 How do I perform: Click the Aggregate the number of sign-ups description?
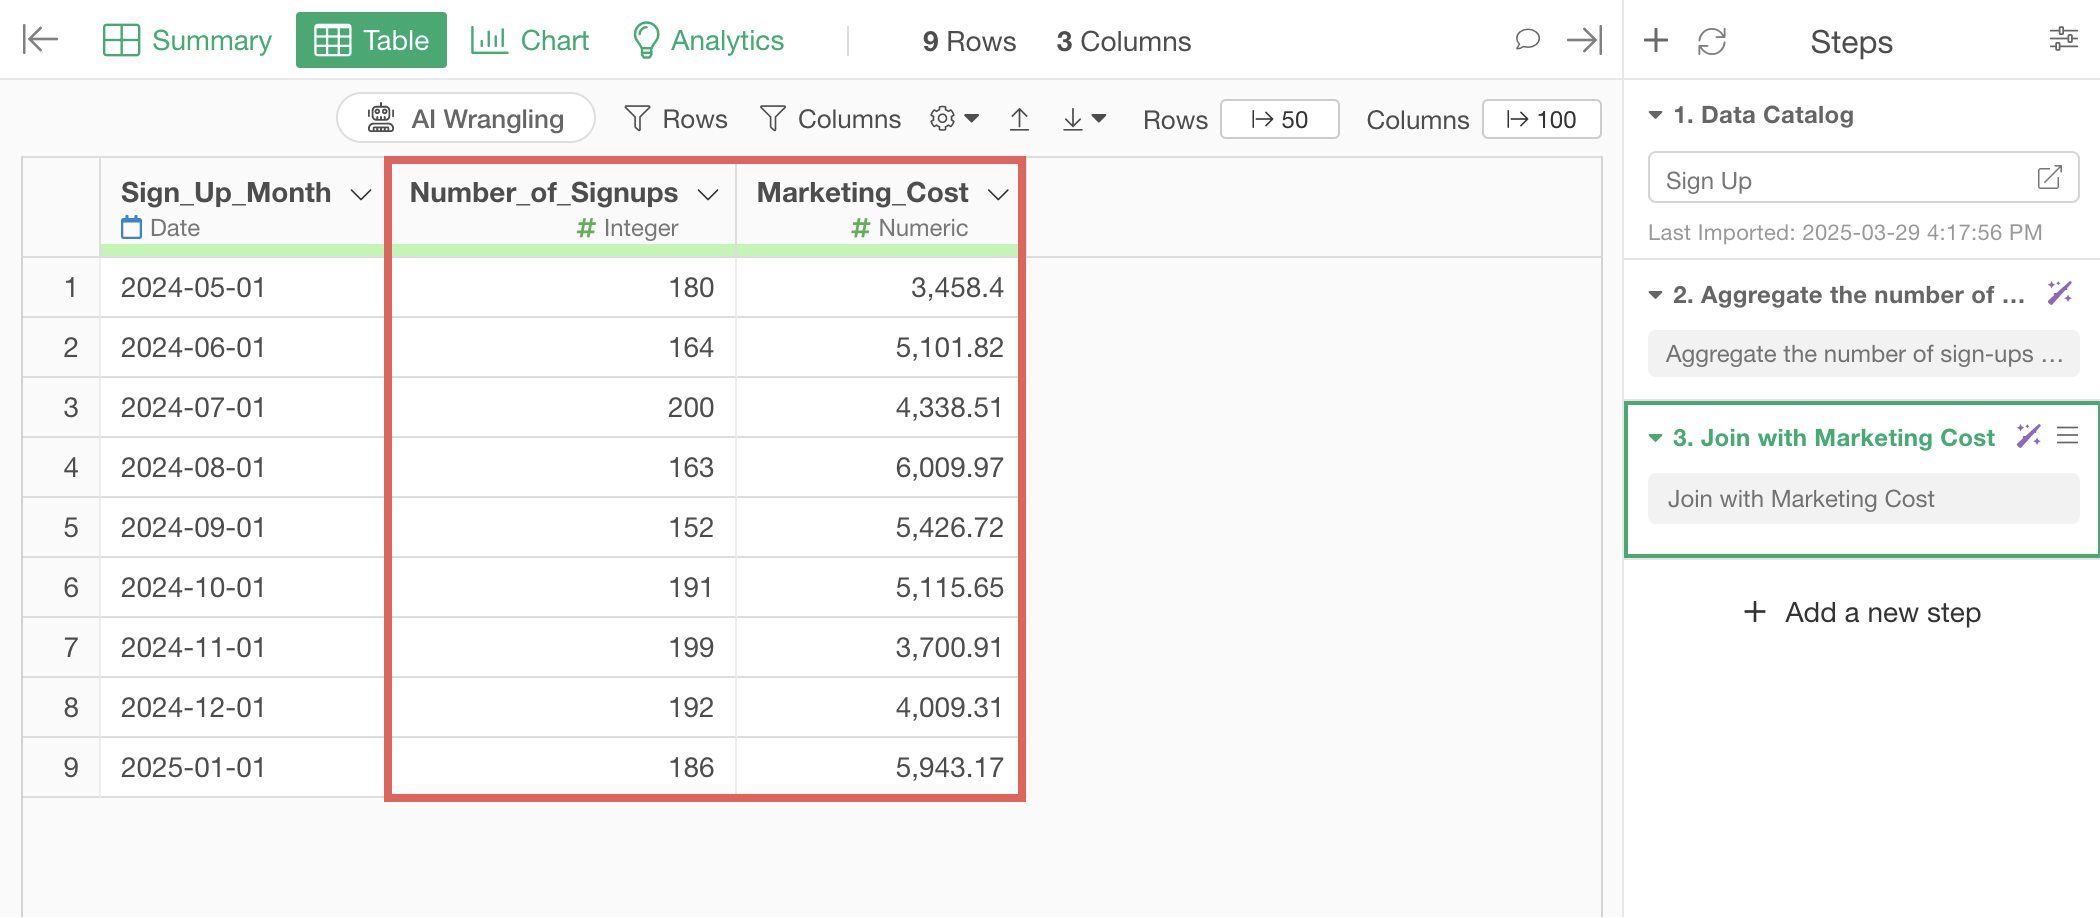point(1863,354)
